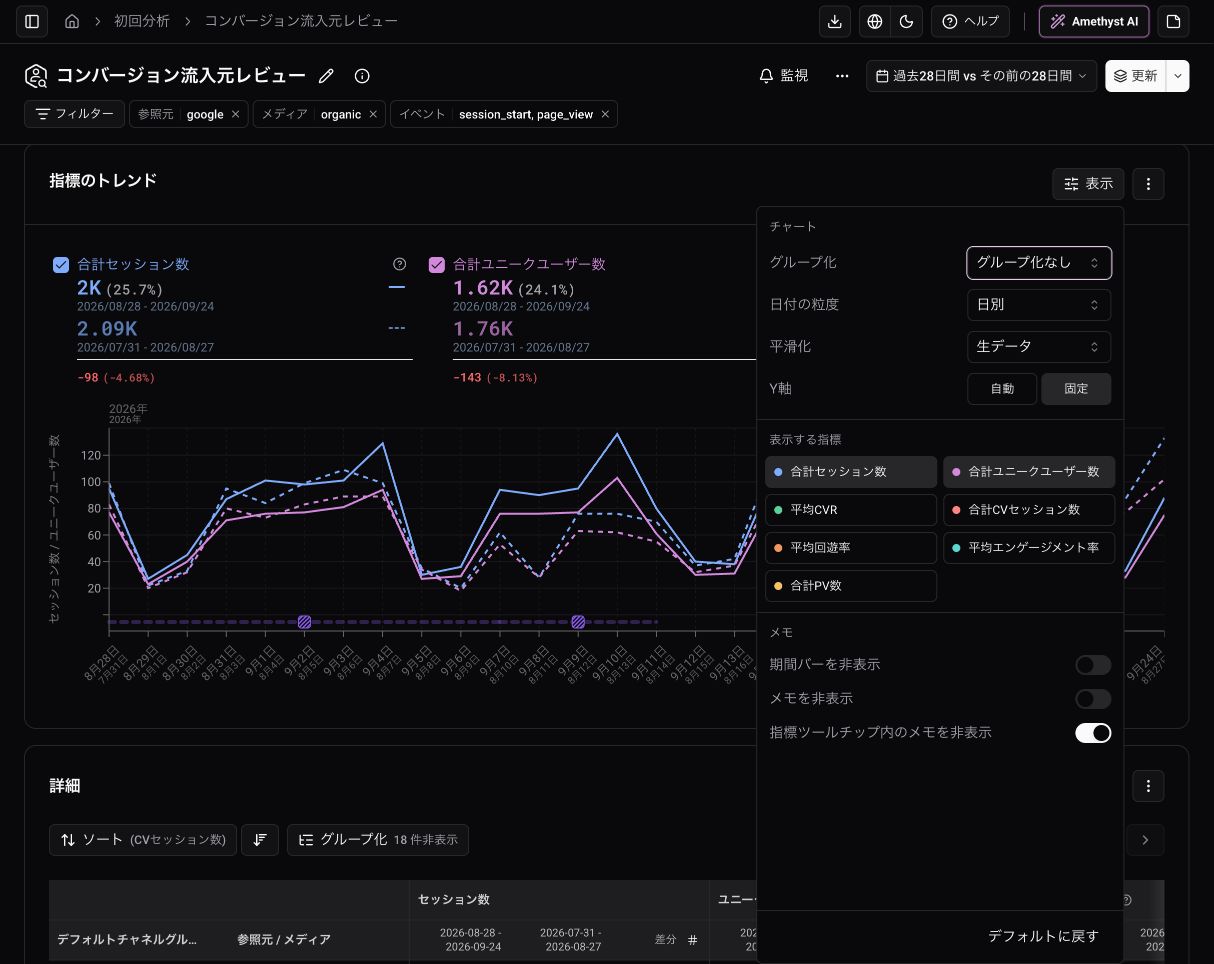Set Y軸 to 自動
This screenshot has width=1214, height=964.
pyautogui.click(x=1002, y=389)
